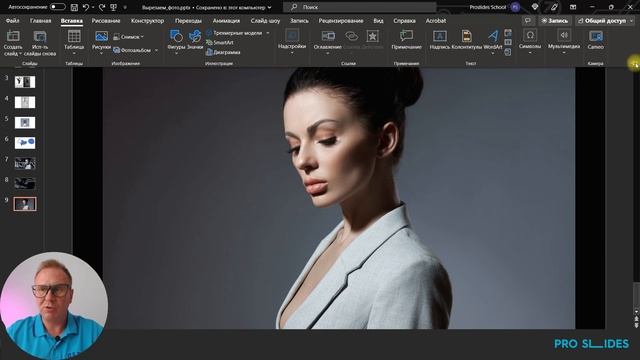Viewport: 640px width, 360px height.
Task: Expand the file name save-location dropdown
Action: [269, 7]
